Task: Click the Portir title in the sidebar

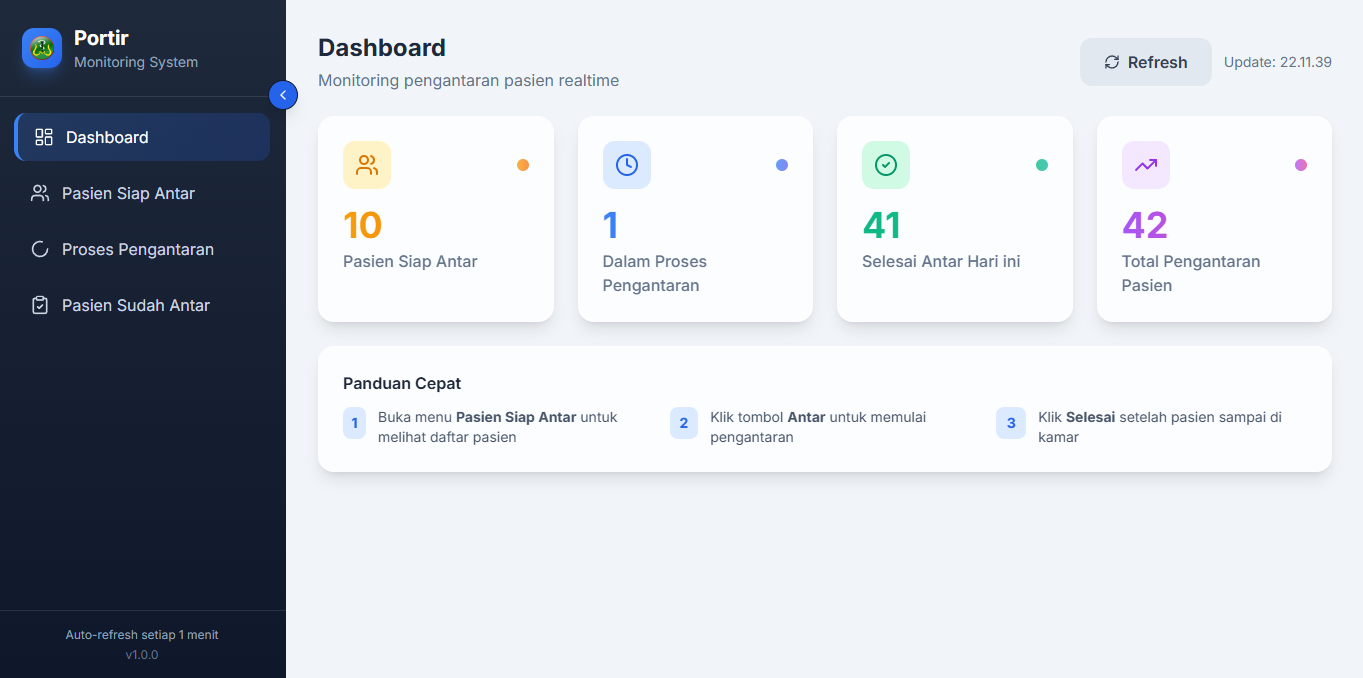Action: click(101, 38)
